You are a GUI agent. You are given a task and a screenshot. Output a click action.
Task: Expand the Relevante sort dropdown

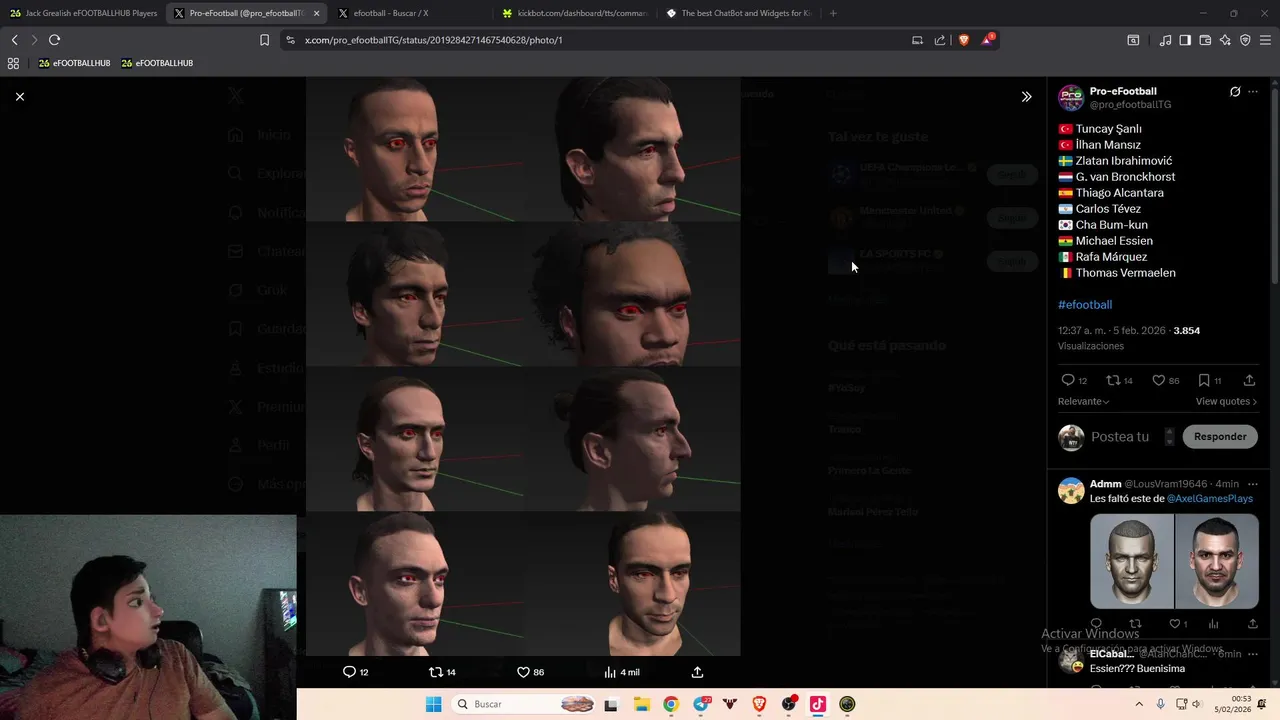pos(1083,401)
